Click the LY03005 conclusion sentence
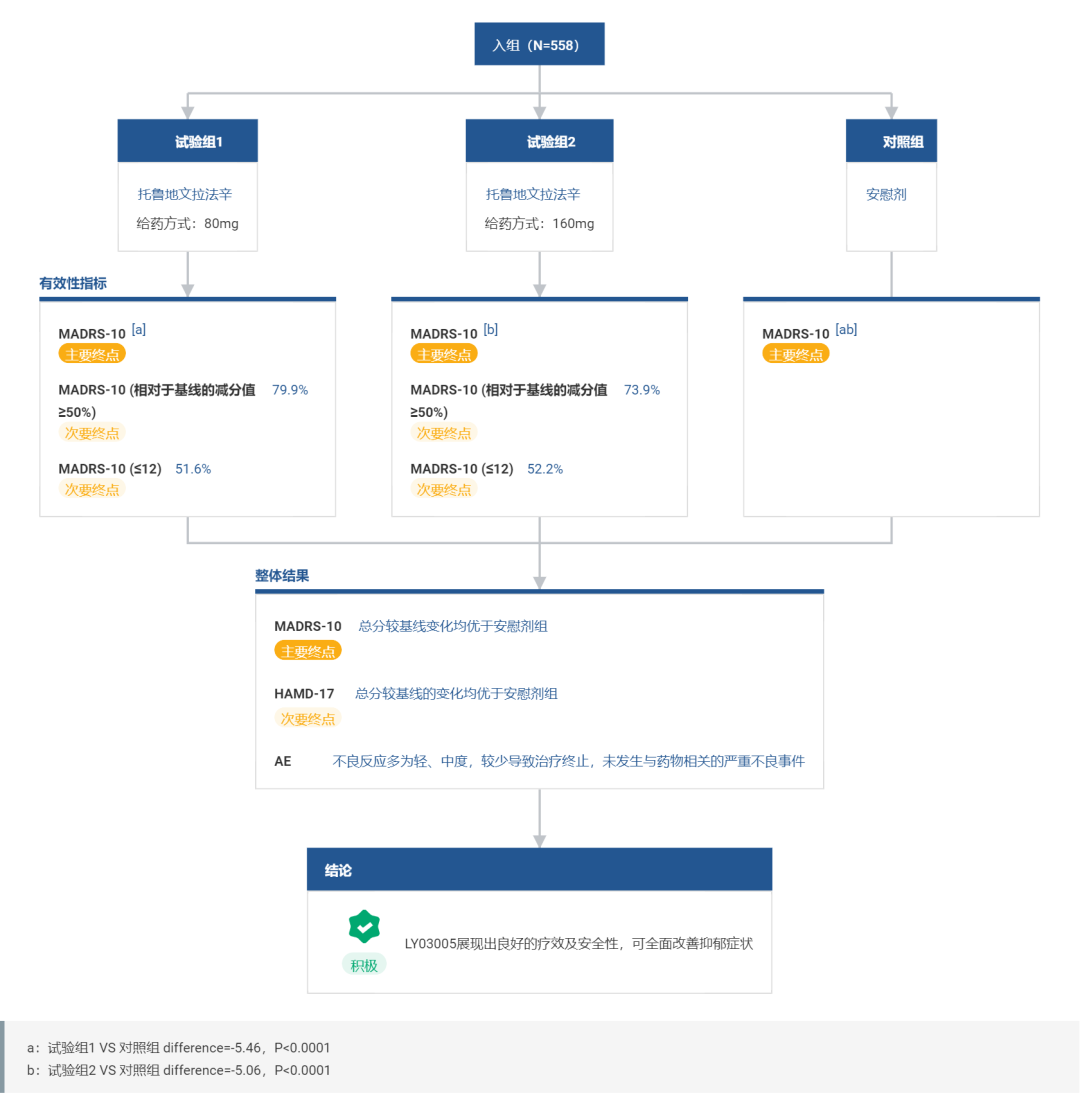Screen dimensions: 1080x1116 (578, 943)
